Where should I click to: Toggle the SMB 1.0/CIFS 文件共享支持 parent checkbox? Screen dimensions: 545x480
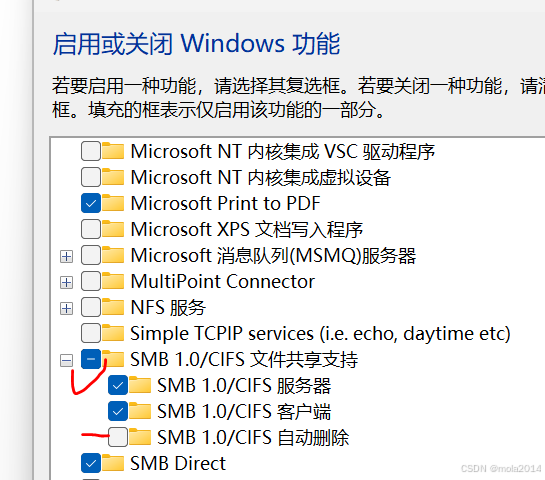coord(91,359)
